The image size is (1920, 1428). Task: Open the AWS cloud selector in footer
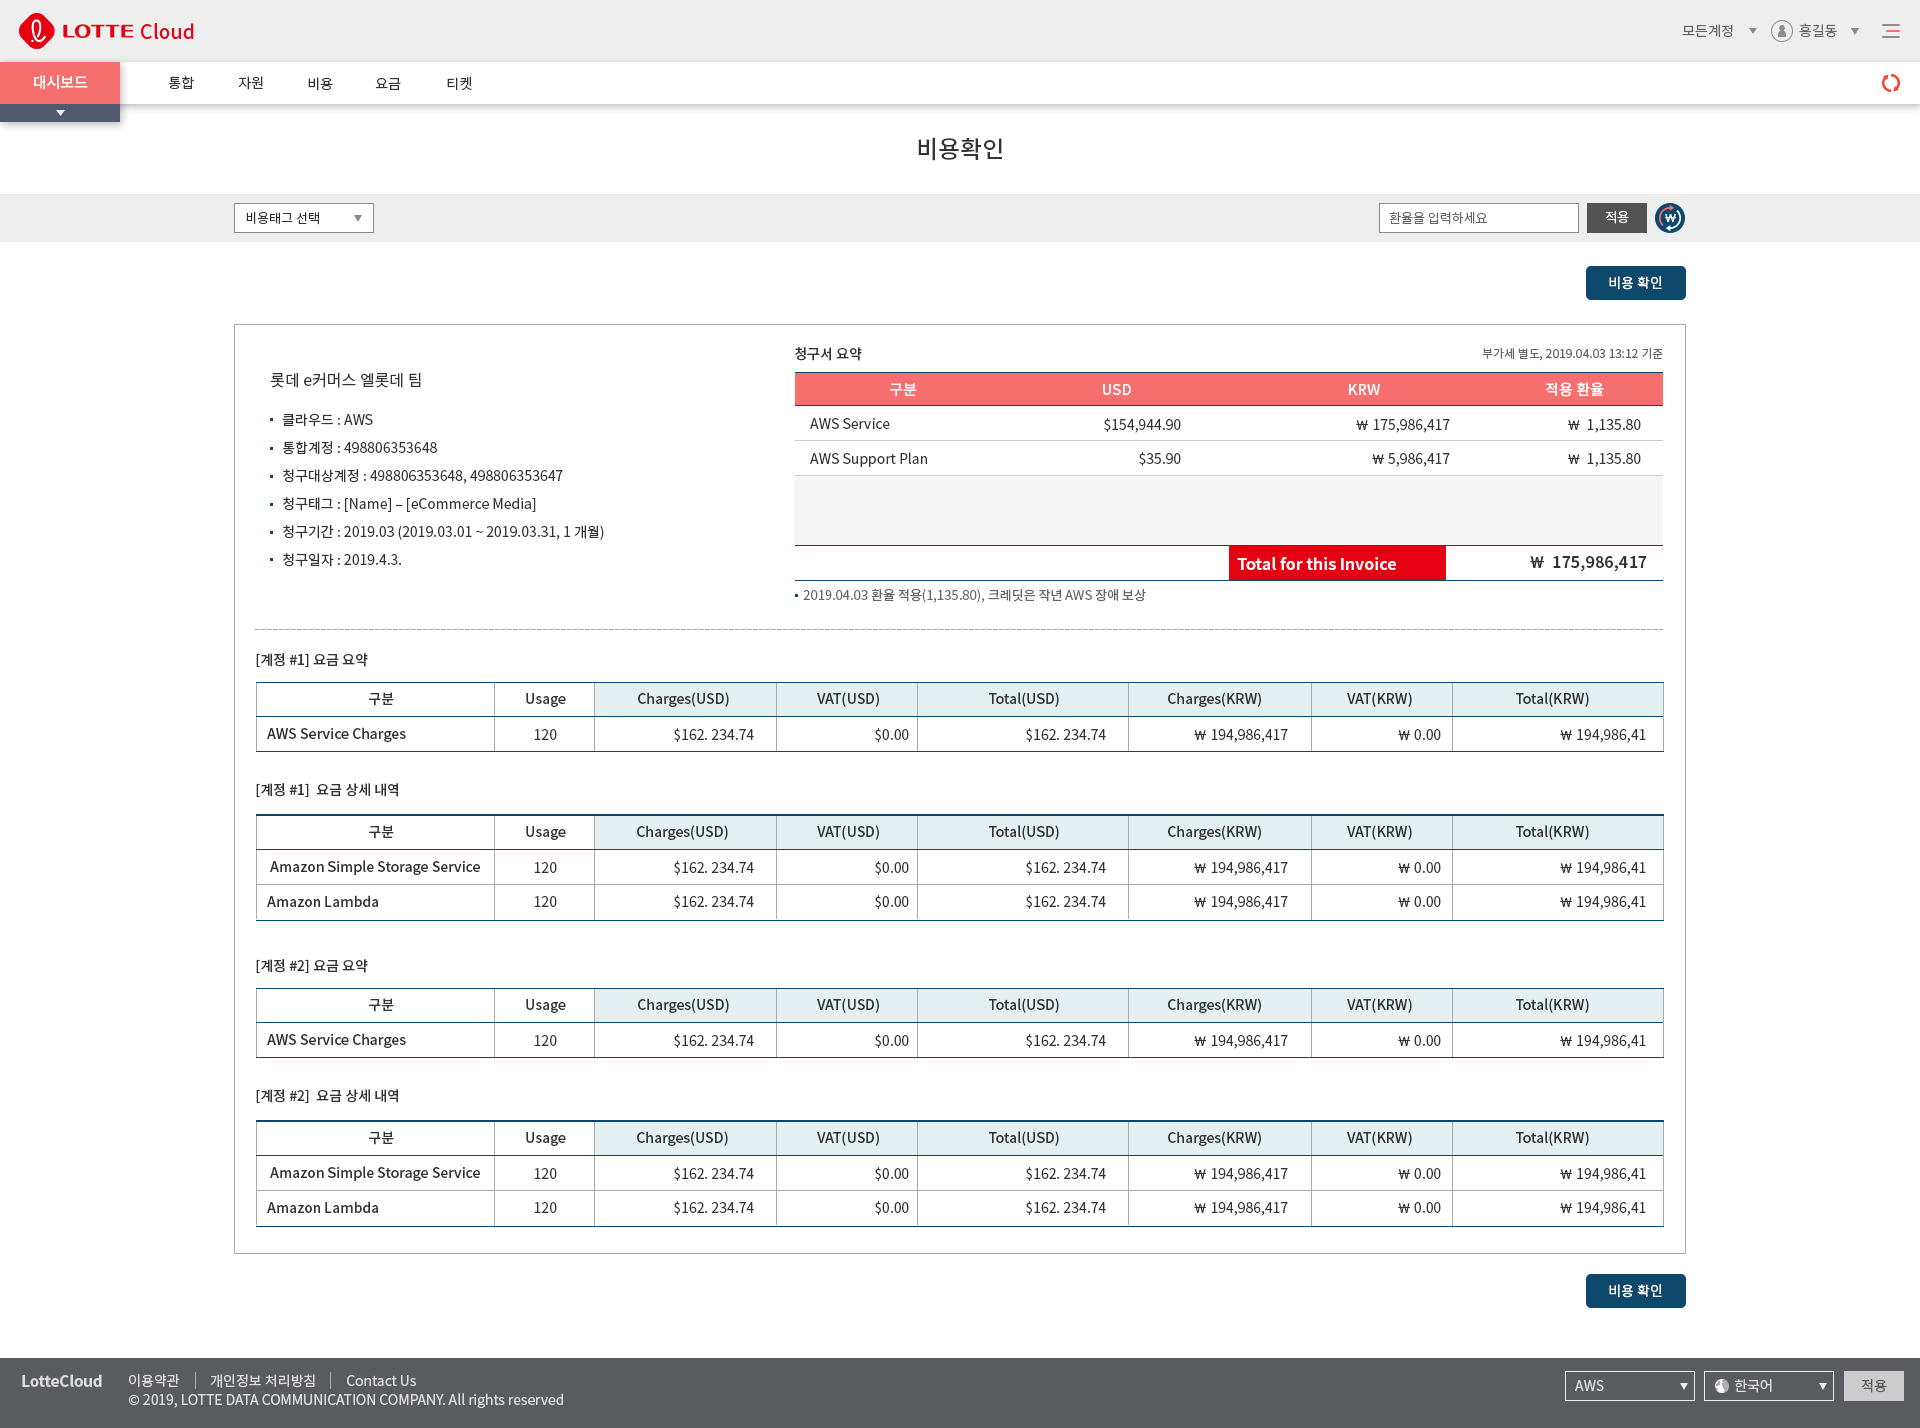click(1629, 1386)
